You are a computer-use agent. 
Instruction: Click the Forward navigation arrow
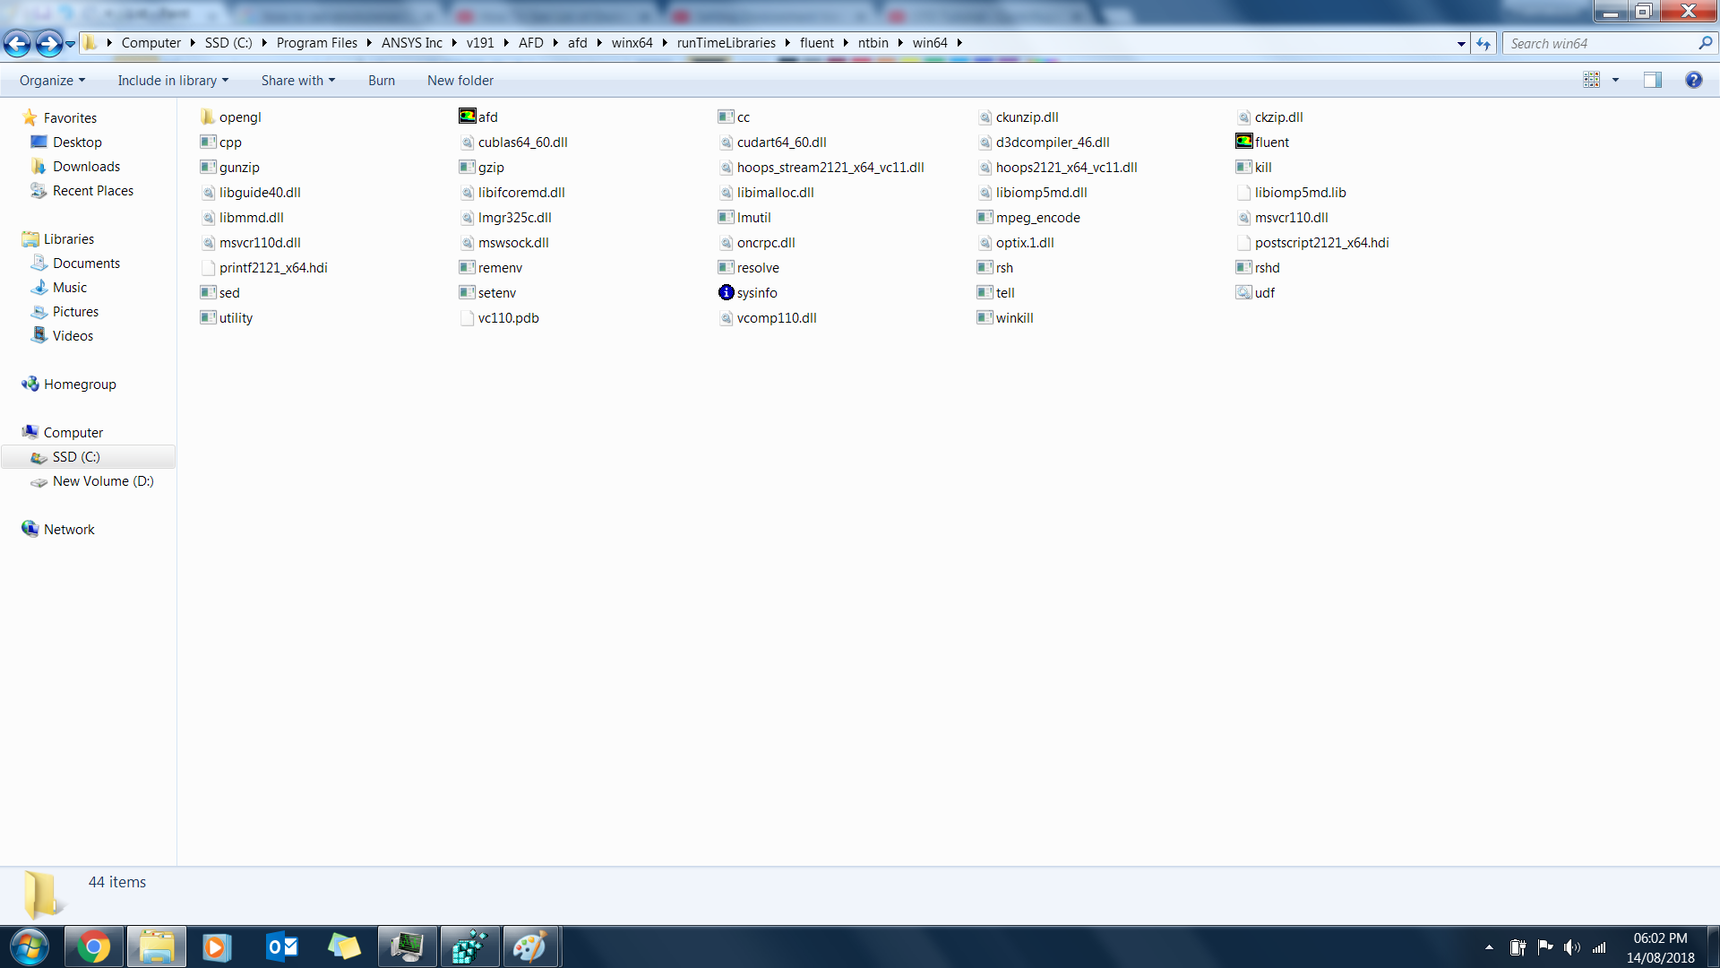[x=48, y=43]
